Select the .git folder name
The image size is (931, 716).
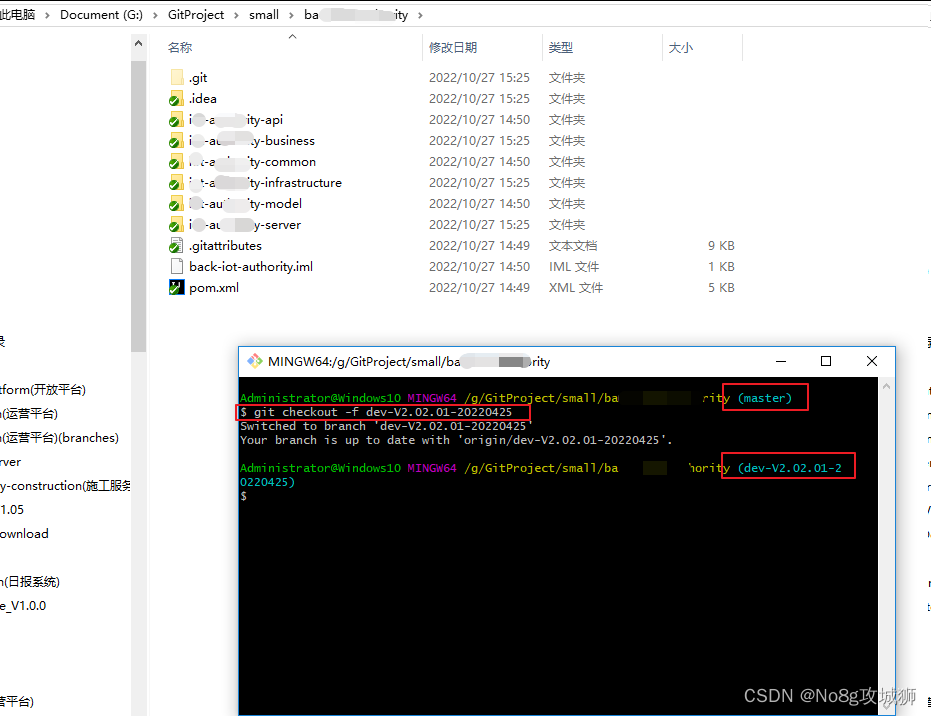pyautogui.click(x=198, y=77)
